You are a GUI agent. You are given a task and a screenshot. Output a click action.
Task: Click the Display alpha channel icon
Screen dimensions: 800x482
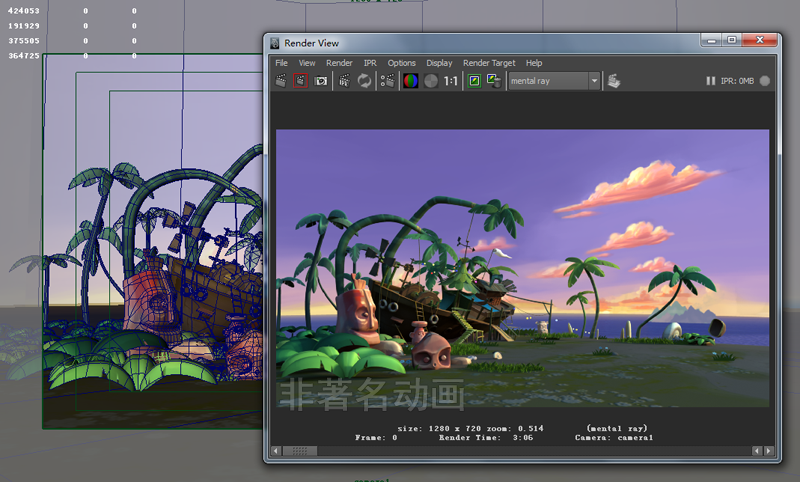[431, 81]
